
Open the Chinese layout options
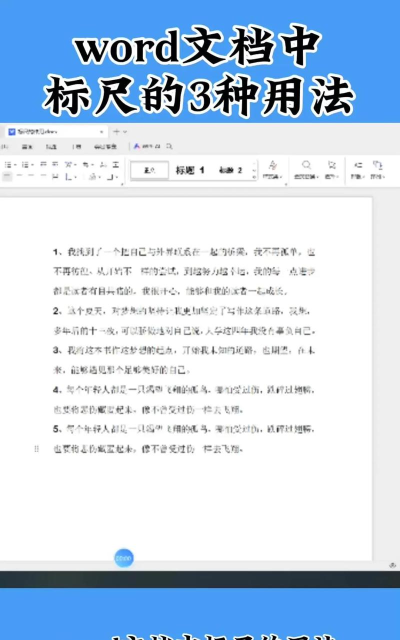click(x=70, y=165)
